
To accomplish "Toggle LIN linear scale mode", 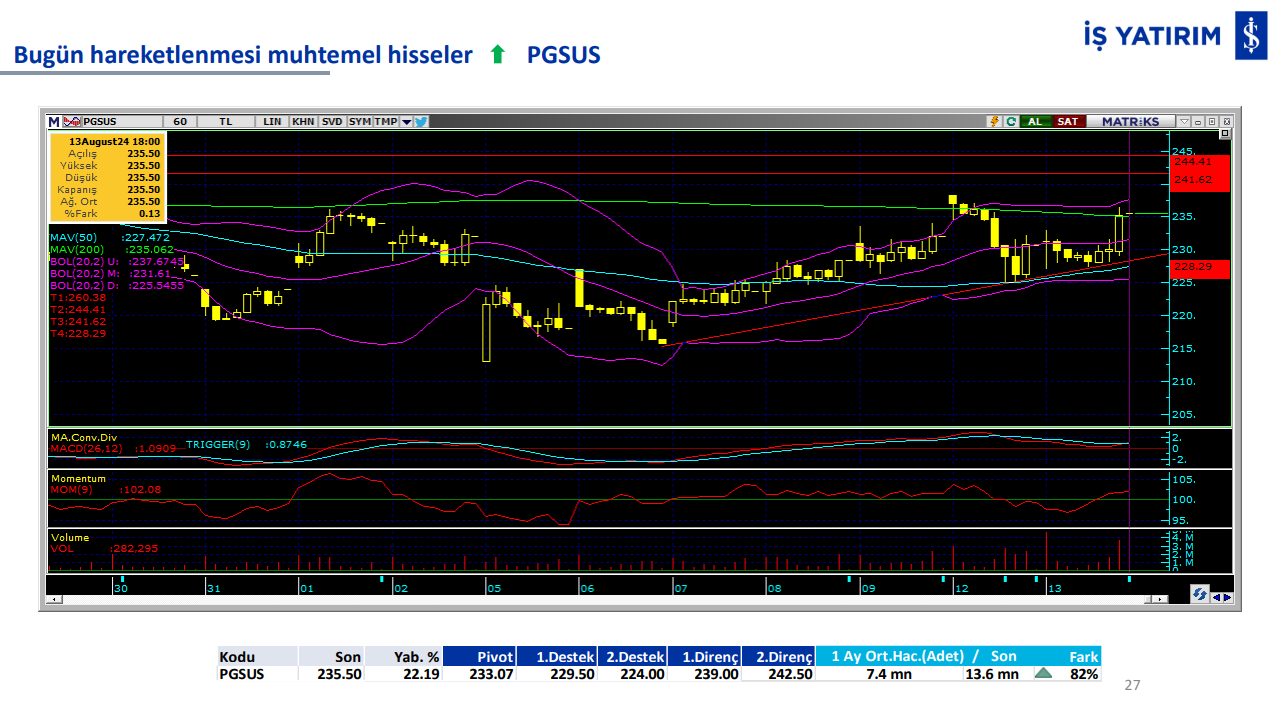I will point(271,121).
